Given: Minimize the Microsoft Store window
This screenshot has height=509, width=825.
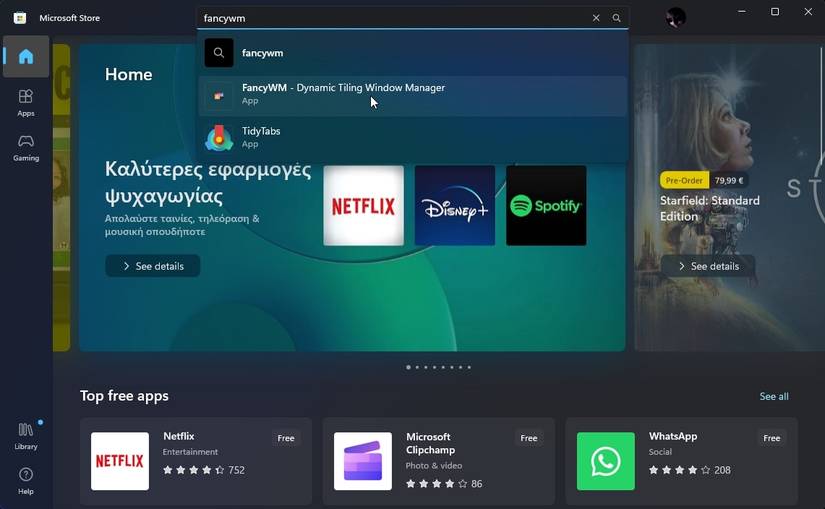Looking at the screenshot, I should (x=742, y=12).
